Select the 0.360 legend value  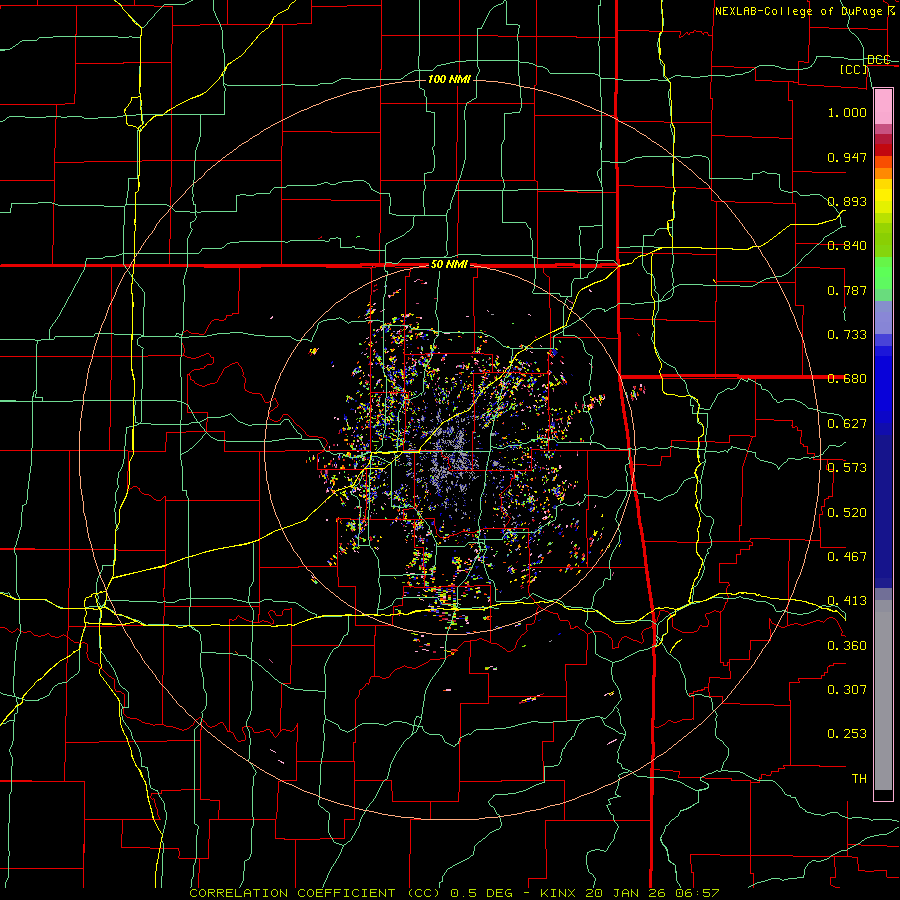click(x=847, y=646)
